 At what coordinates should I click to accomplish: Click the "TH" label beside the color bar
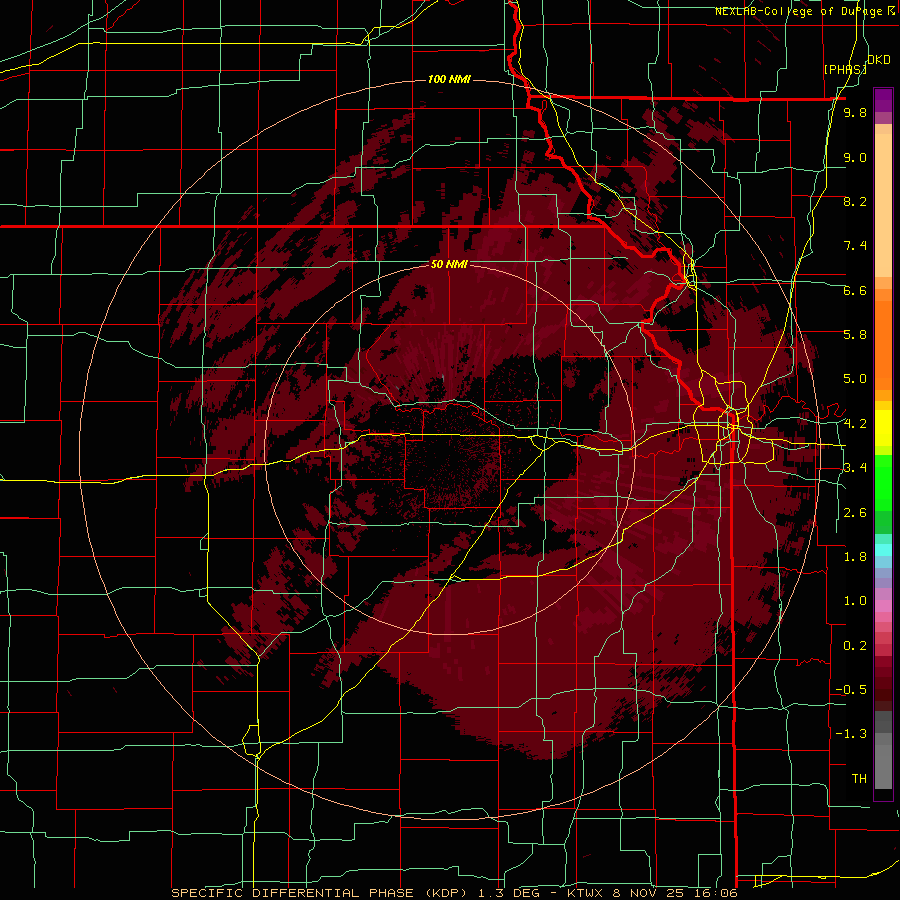[x=859, y=779]
